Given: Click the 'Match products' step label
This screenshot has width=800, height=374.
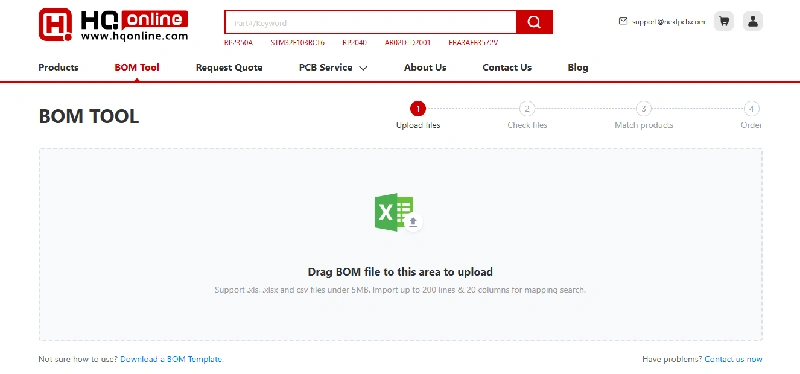Looking at the screenshot, I should (643, 125).
